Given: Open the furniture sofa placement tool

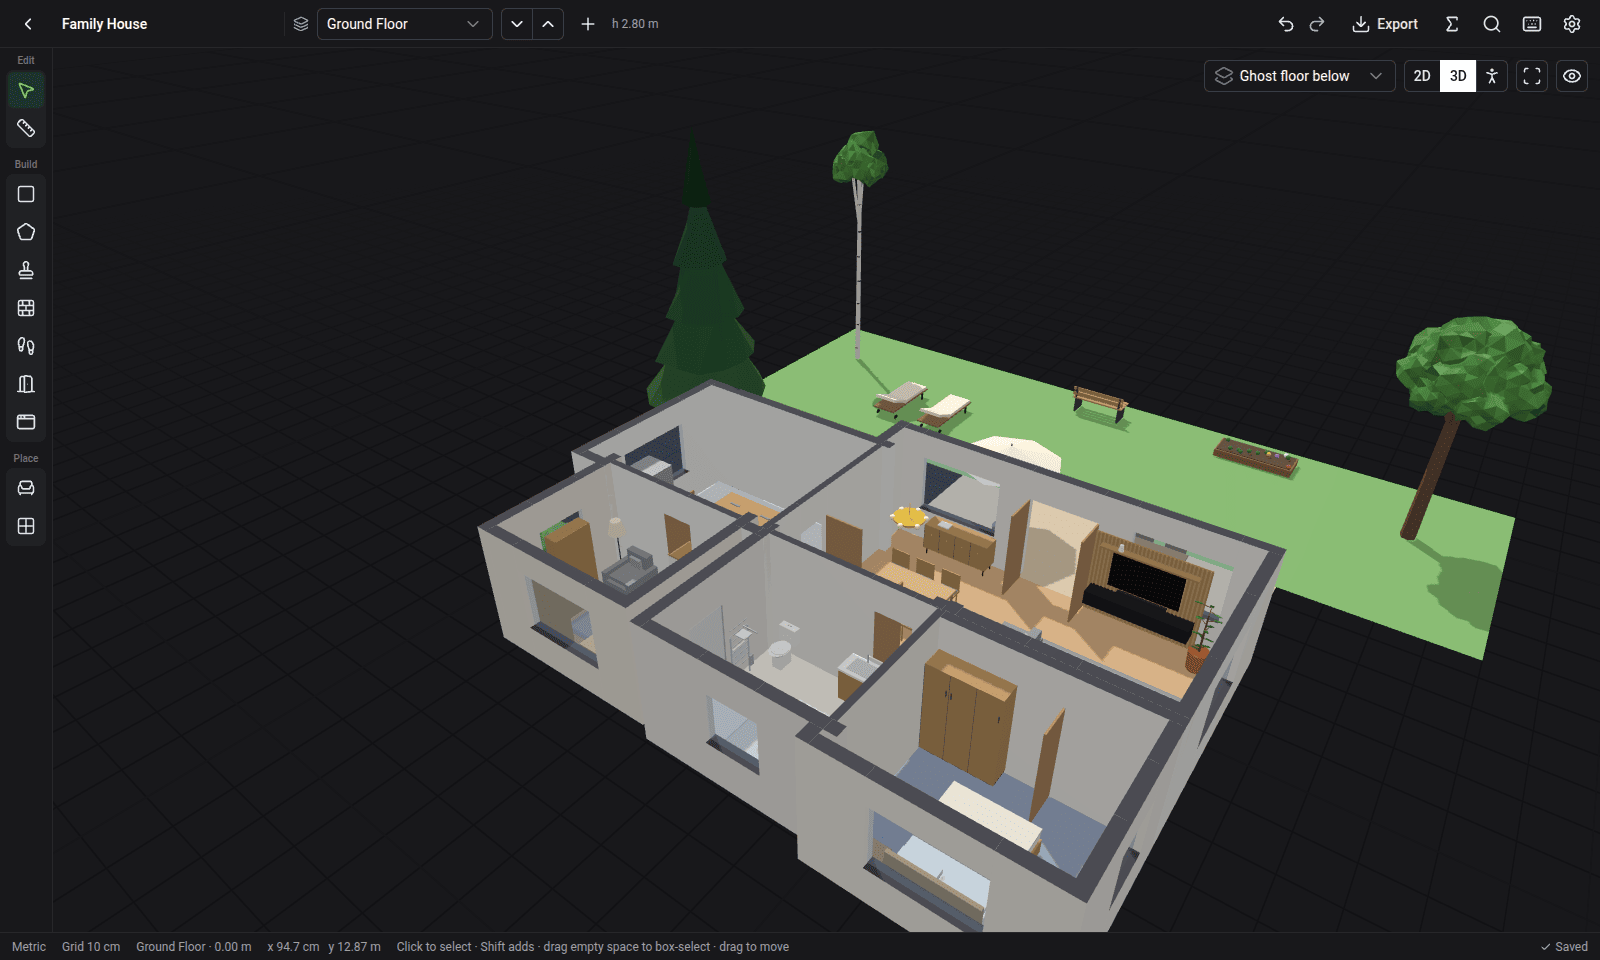Looking at the screenshot, I should coord(26,488).
